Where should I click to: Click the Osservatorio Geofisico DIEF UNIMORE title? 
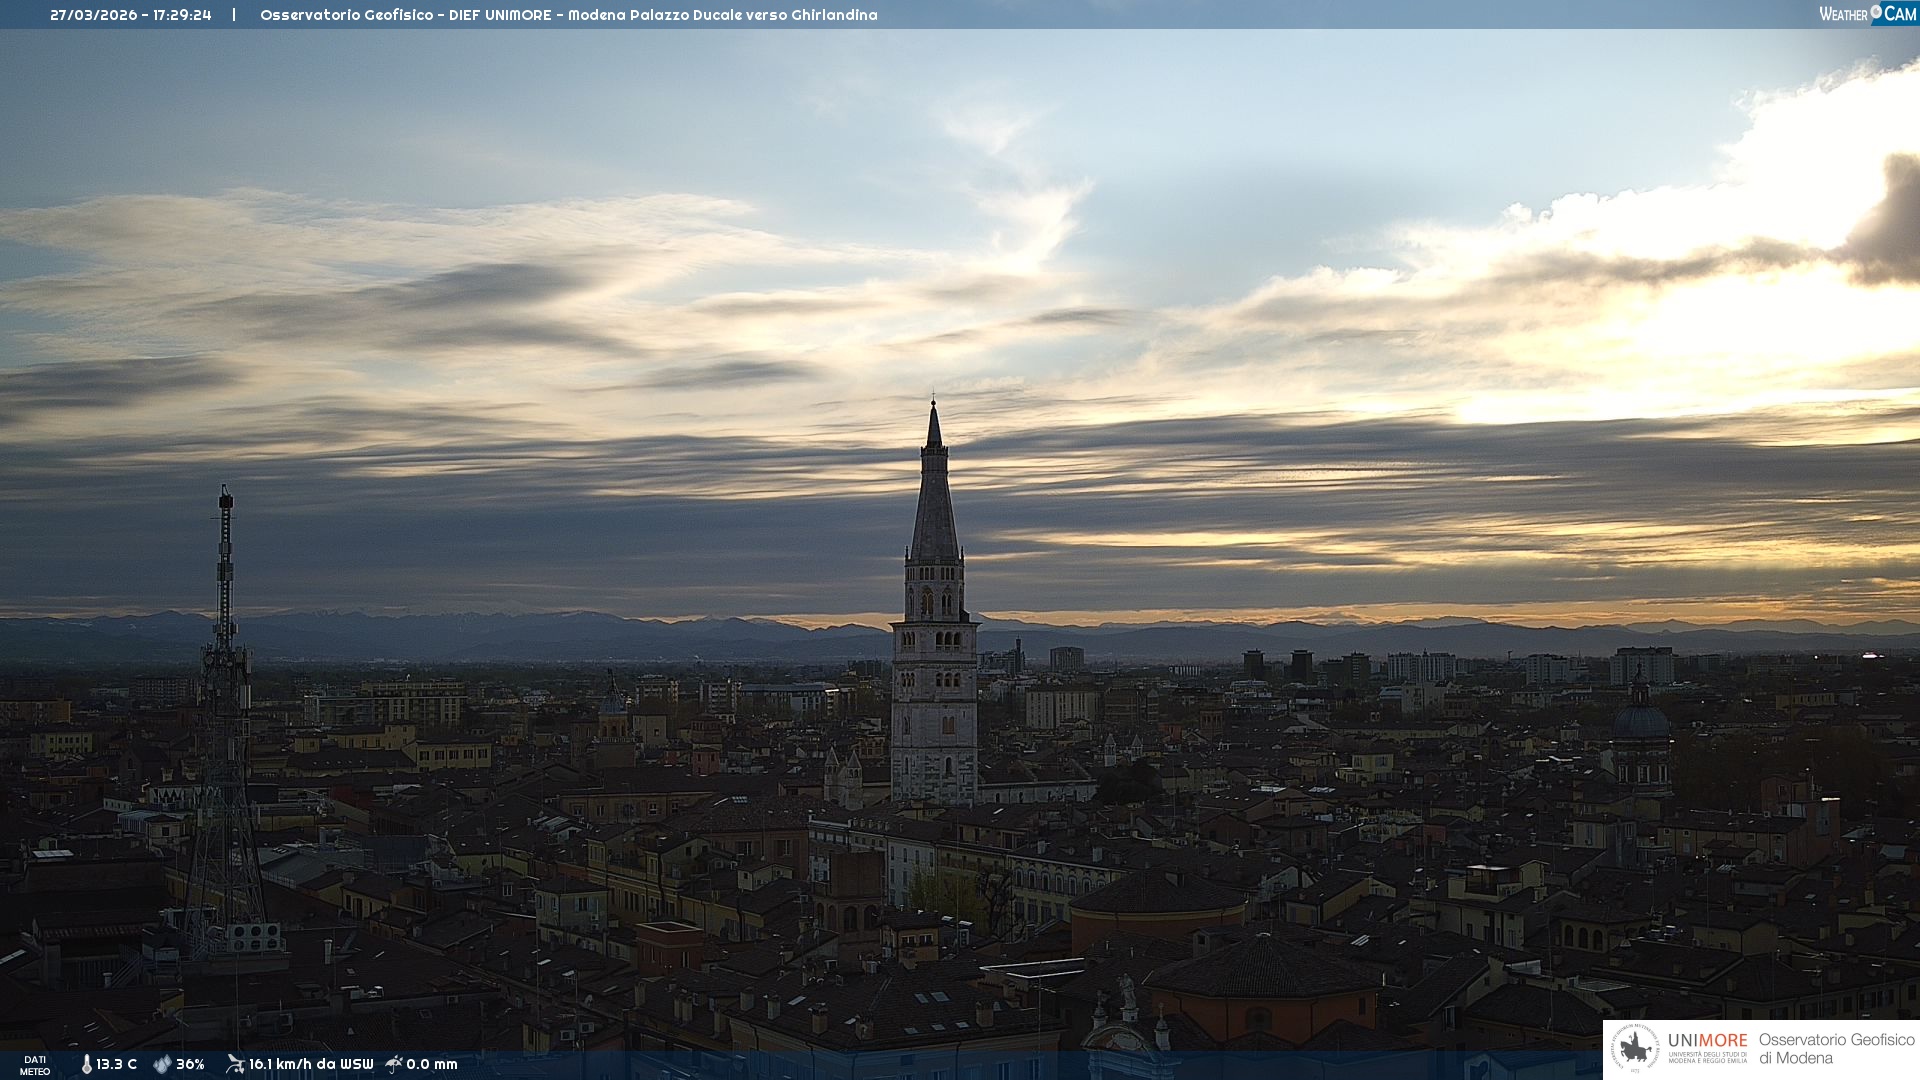click(568, 15)
